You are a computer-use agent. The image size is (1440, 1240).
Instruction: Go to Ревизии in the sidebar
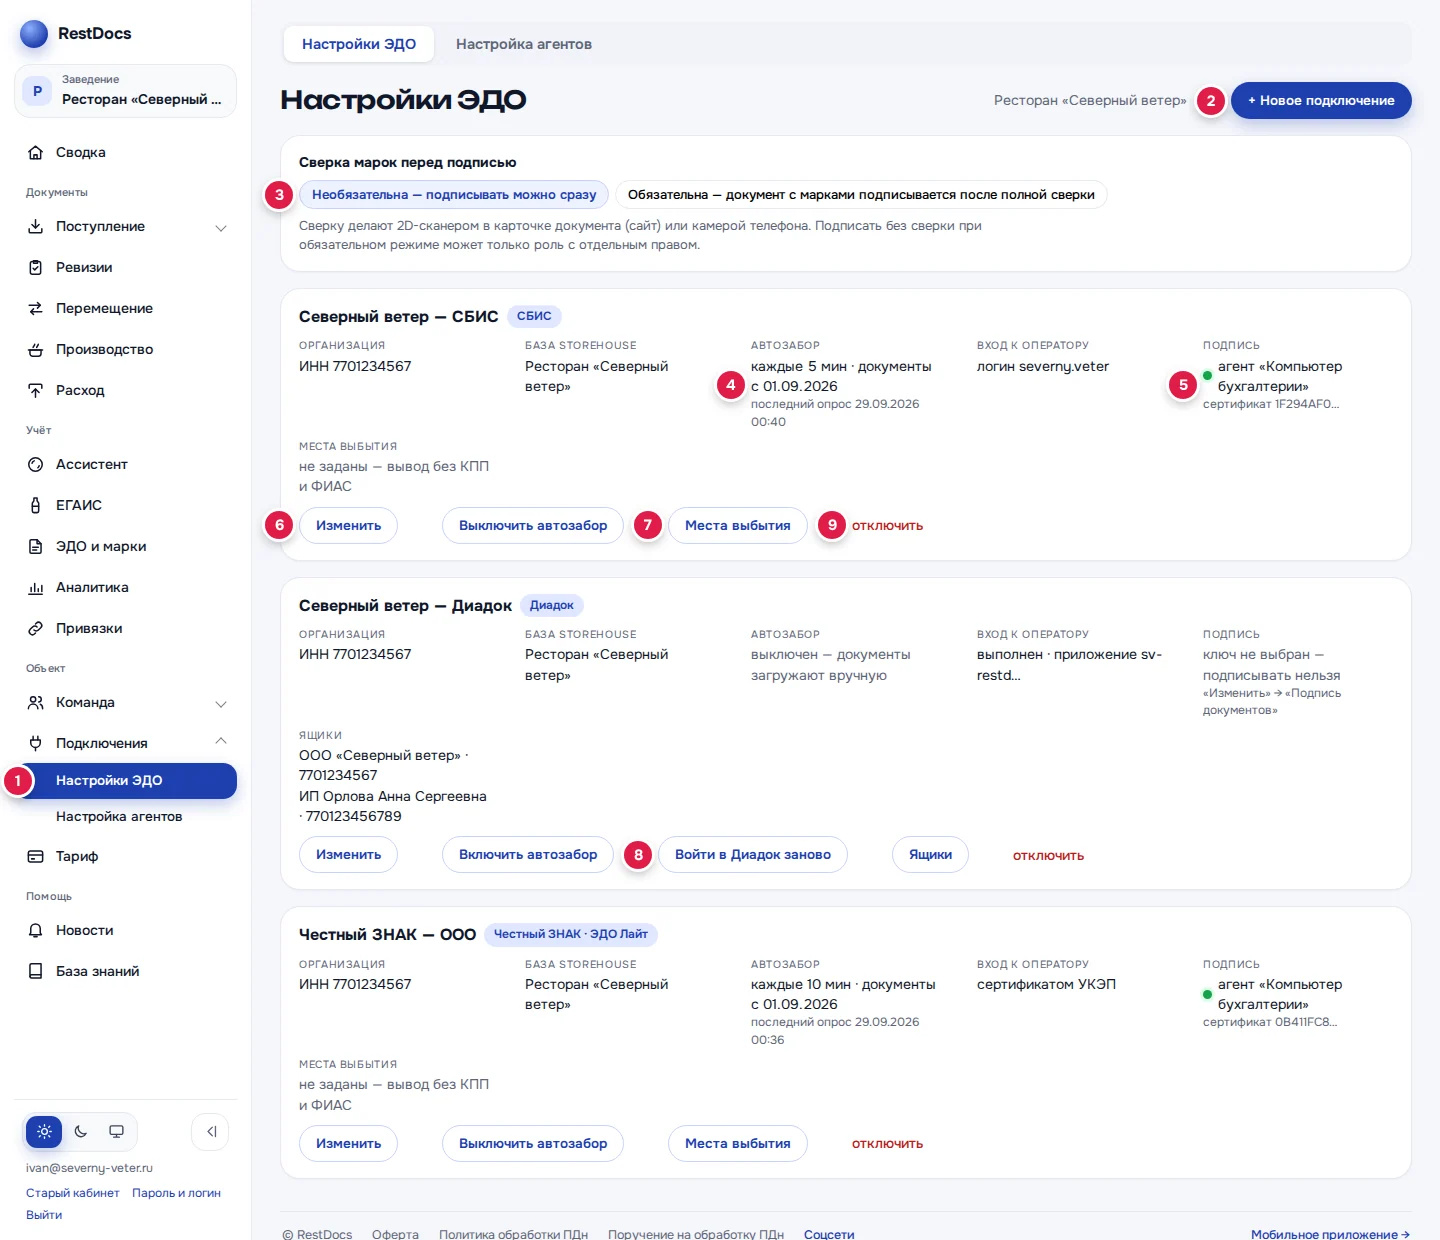click(x=126, y=268)
